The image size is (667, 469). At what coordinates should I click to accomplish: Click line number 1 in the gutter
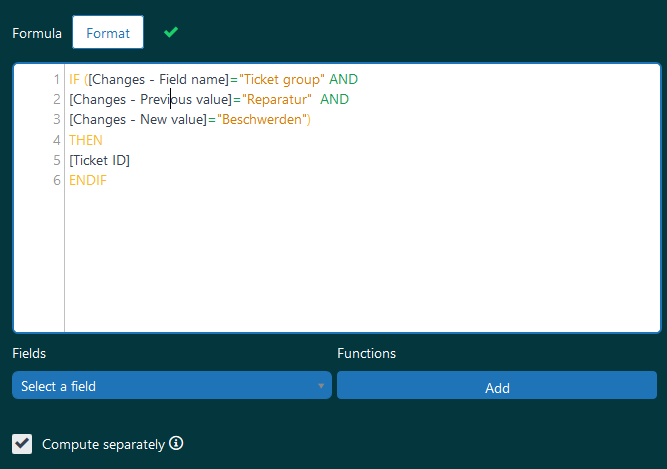pos(57,79)
